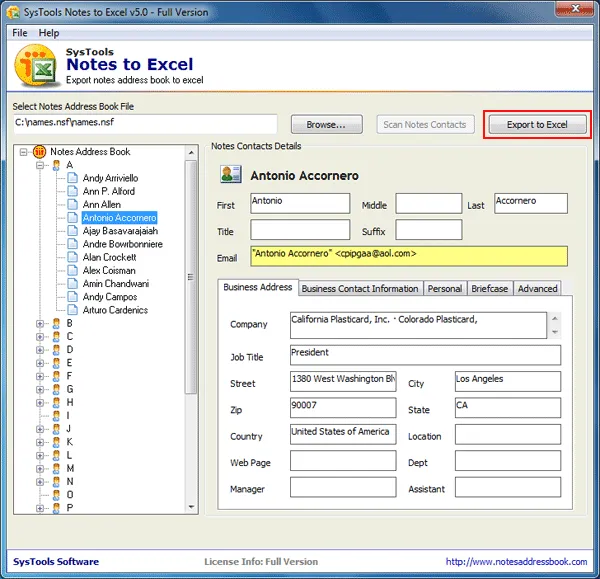The height and width of the screenshot is (579, 600).
Task: Click the SysTools Notes to Excel logo
Action: click(36, 65)
